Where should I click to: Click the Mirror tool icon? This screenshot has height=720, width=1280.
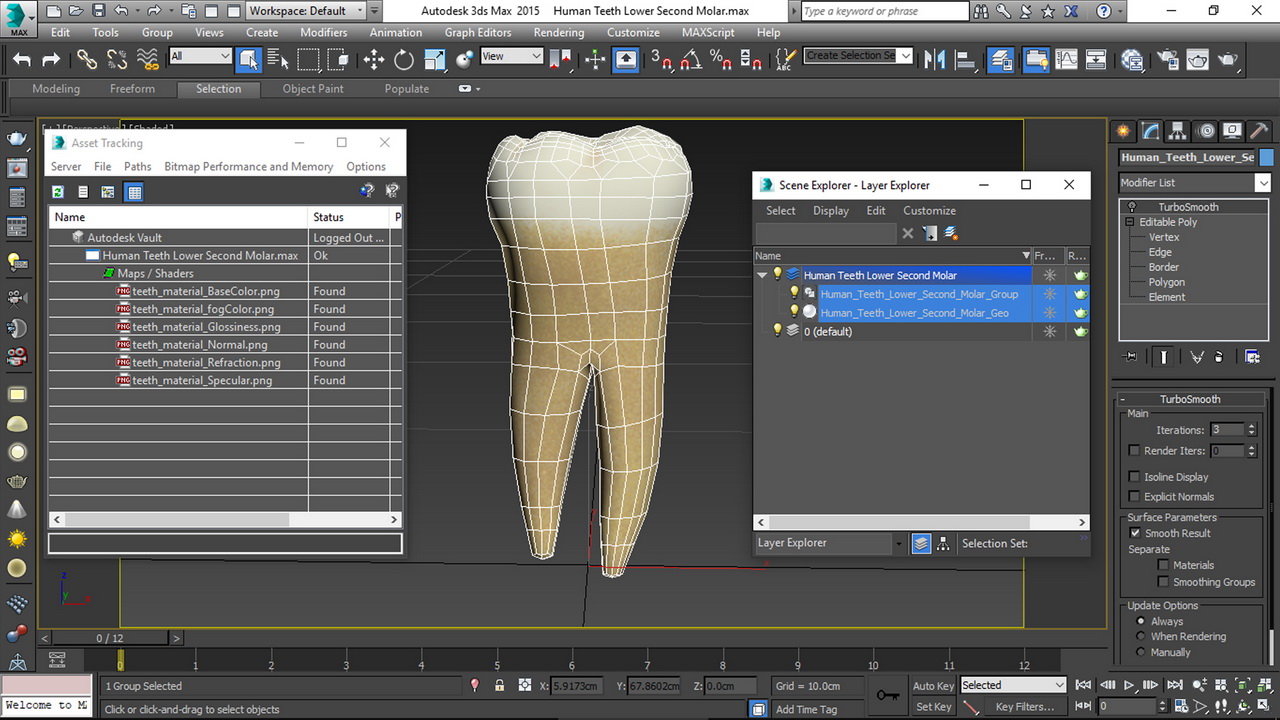coord(934,60)
